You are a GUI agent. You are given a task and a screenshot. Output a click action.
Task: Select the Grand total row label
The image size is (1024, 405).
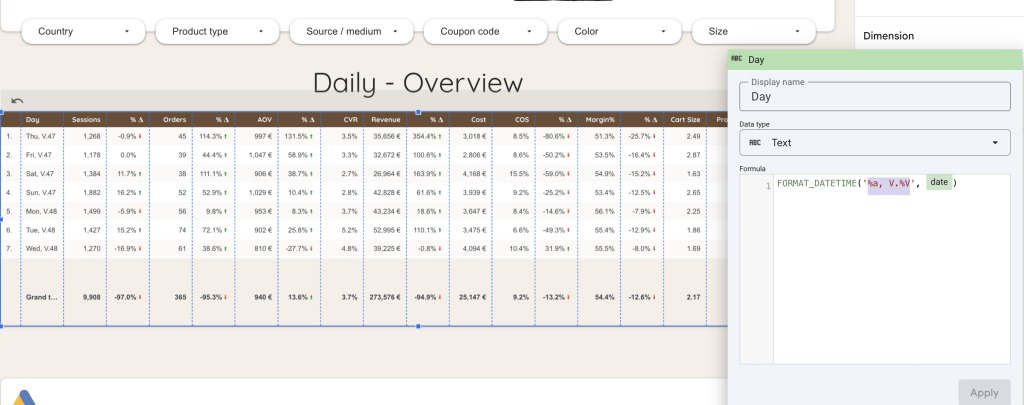point(40,297)
